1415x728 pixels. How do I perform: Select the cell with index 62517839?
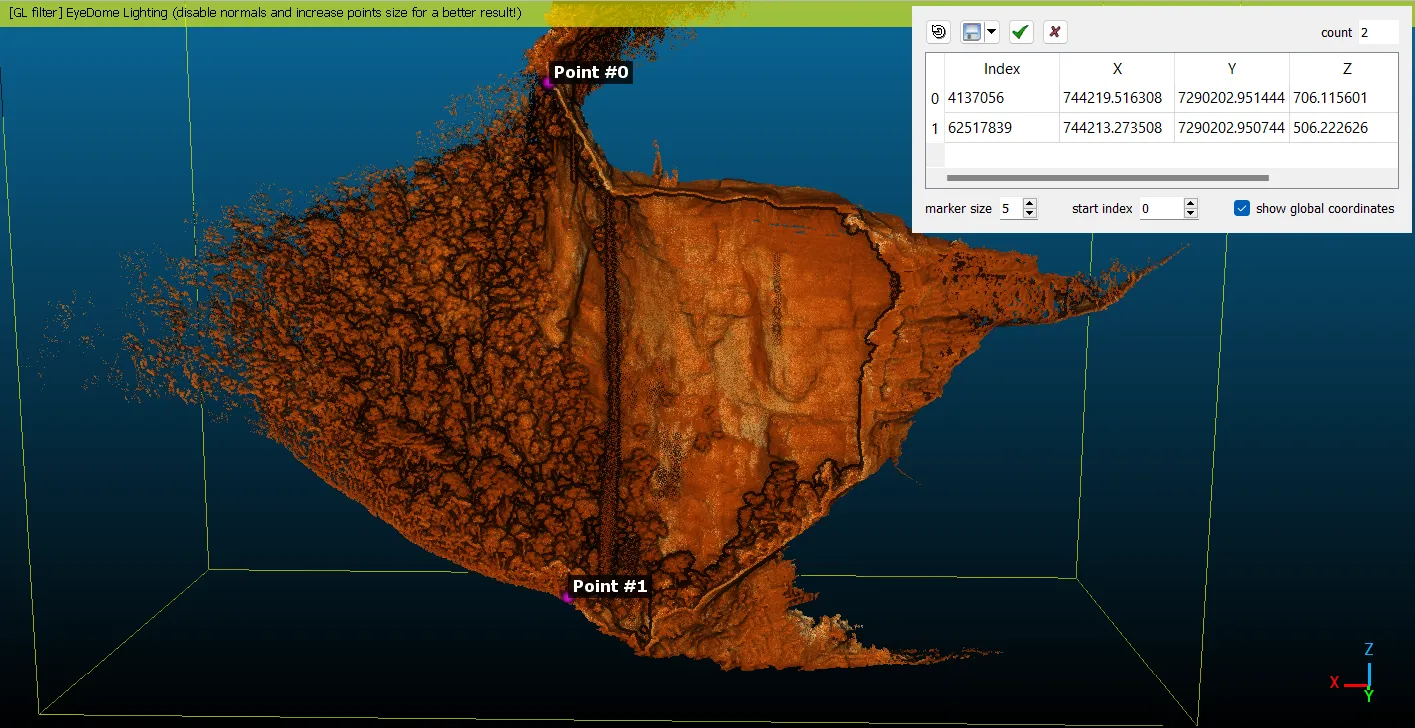1001,128
